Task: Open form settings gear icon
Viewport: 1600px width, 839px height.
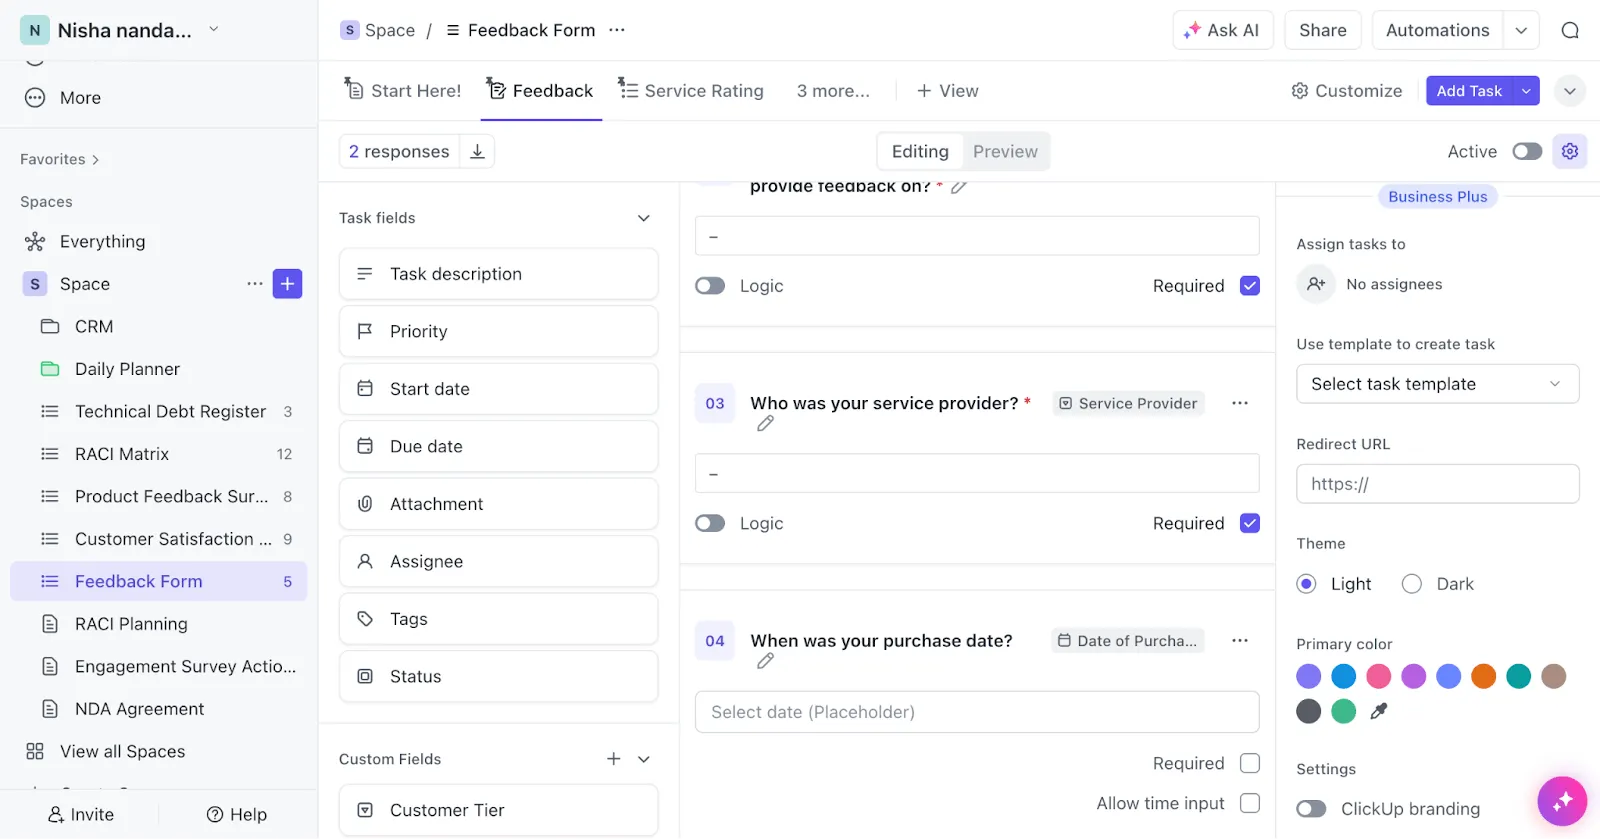Action: (1570, 151)
